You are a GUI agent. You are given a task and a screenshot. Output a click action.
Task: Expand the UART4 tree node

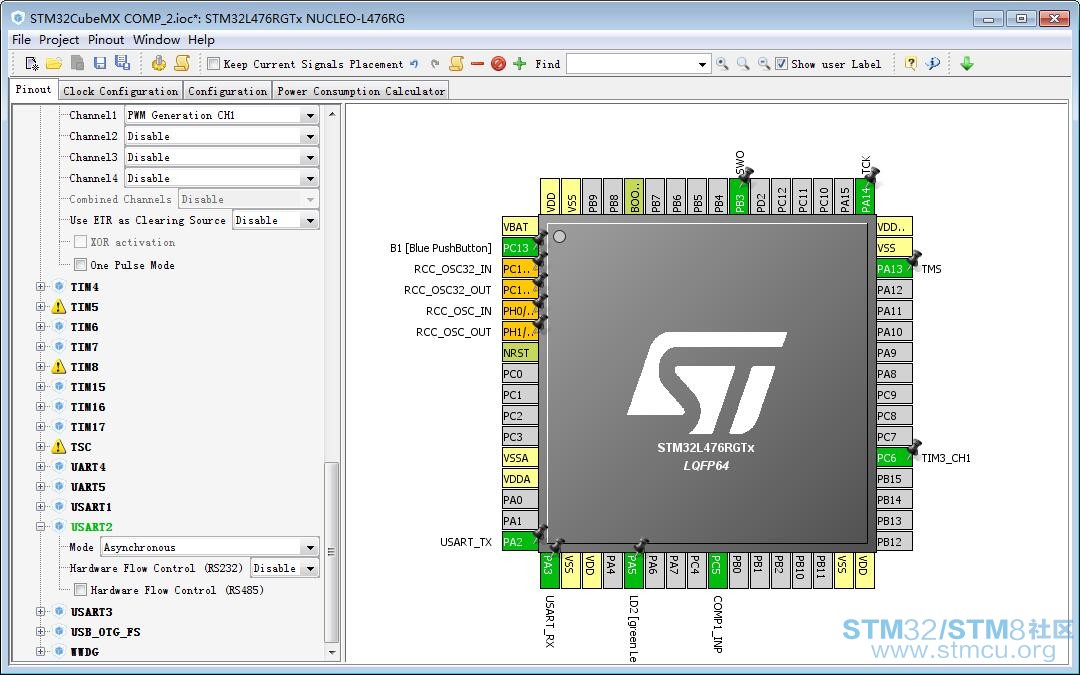41,466
